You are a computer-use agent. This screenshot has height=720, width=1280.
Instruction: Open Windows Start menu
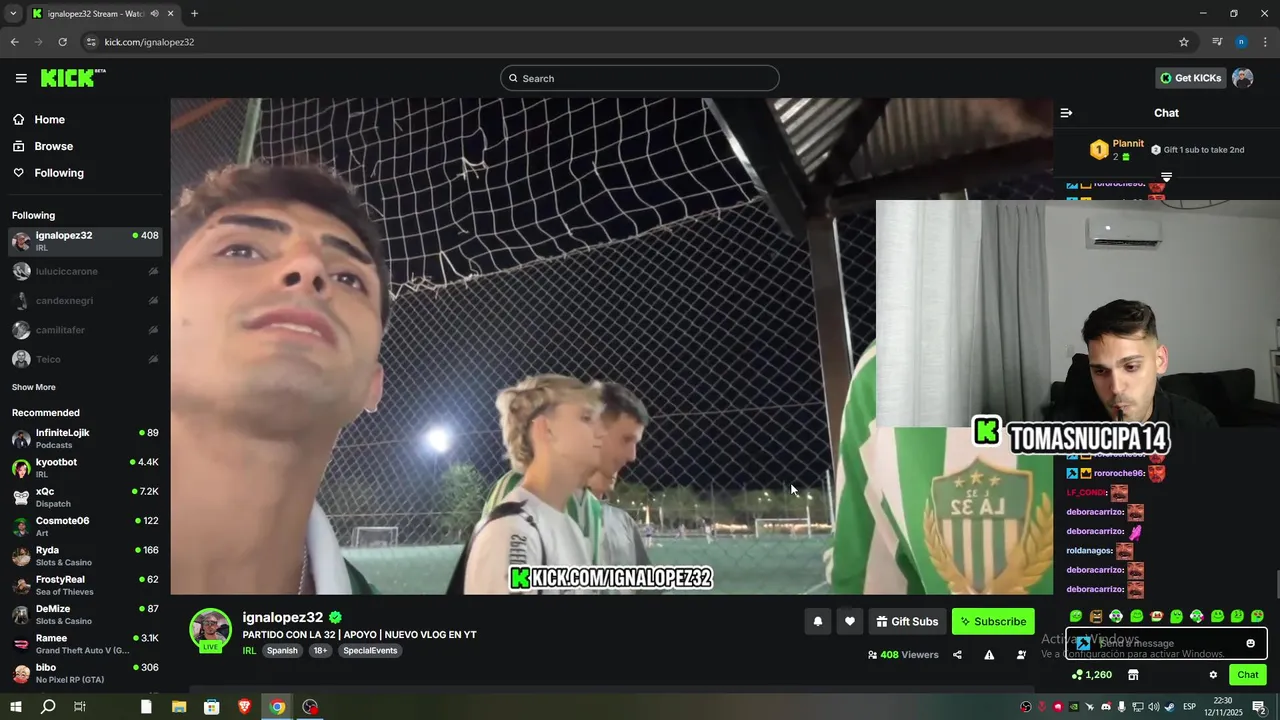point(16,707)
